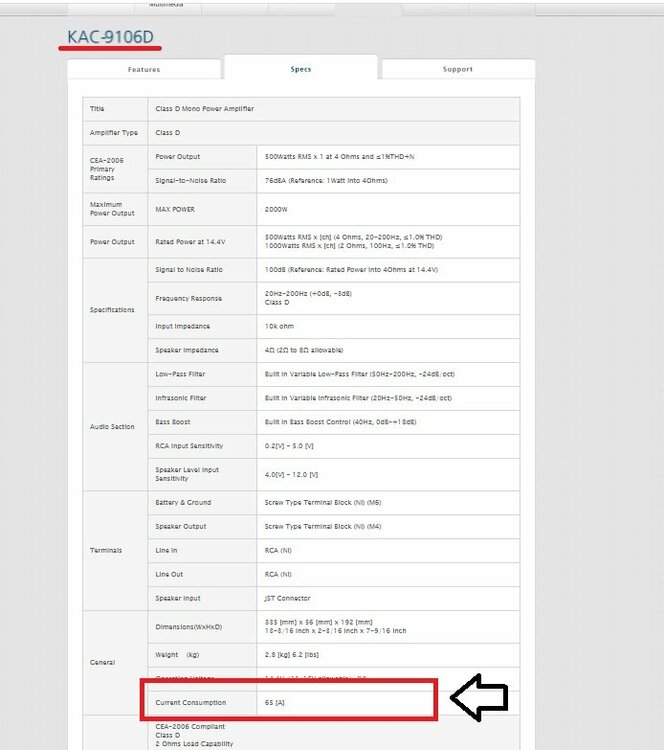Viewport: 664px width, 750px height.
Task: Click the 'CEA-2006 Compliant' line
Action: coord(190,726)
